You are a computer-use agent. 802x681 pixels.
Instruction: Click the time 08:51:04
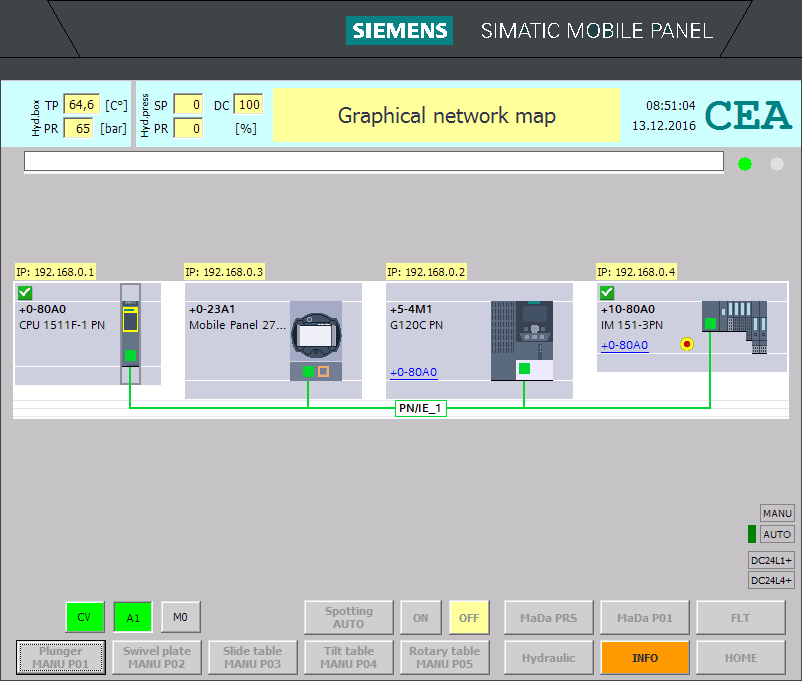pyautogui.click(x=671, y=106)
